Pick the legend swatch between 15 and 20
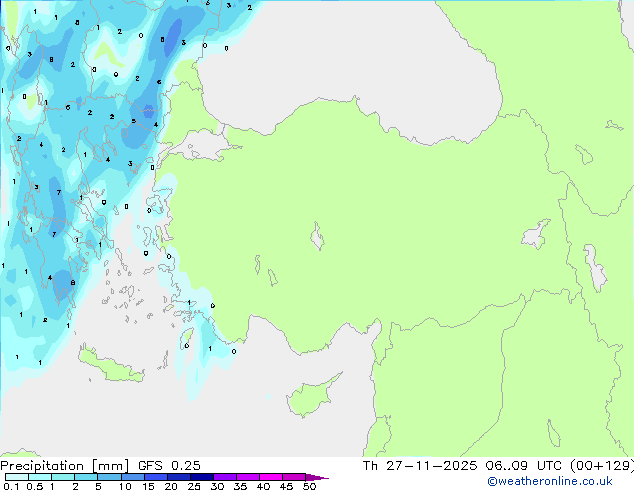 click(156, 477)
